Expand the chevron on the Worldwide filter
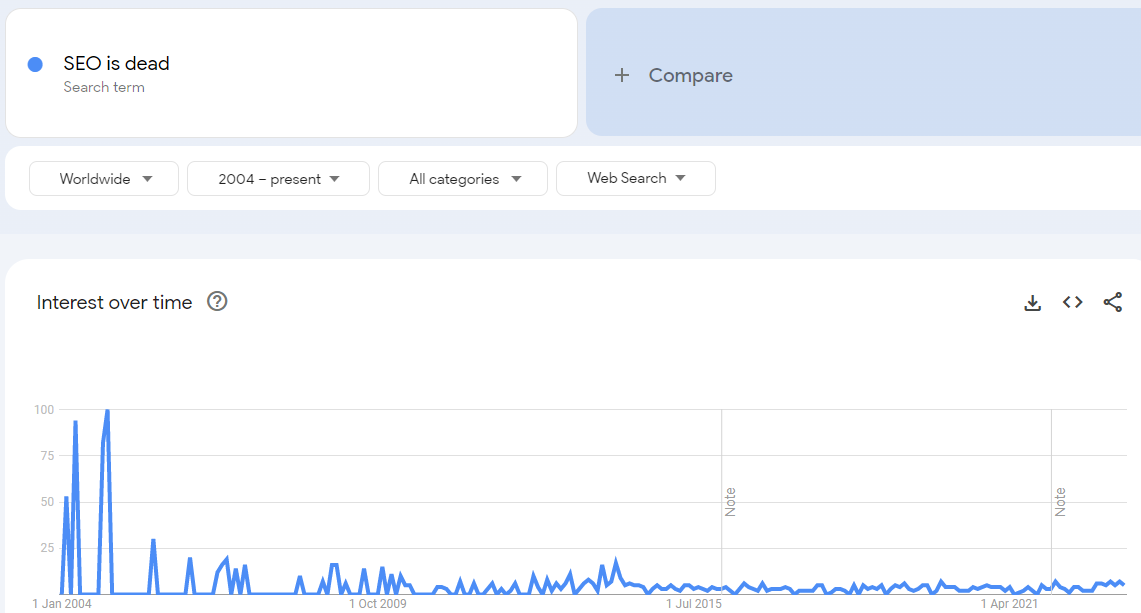This screenshot has width=1141, height=613. tap(148, 178)
